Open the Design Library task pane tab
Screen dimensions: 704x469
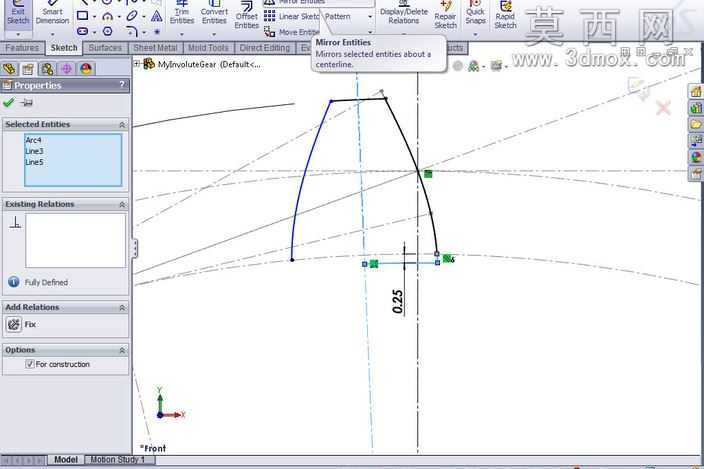point(696,108)
